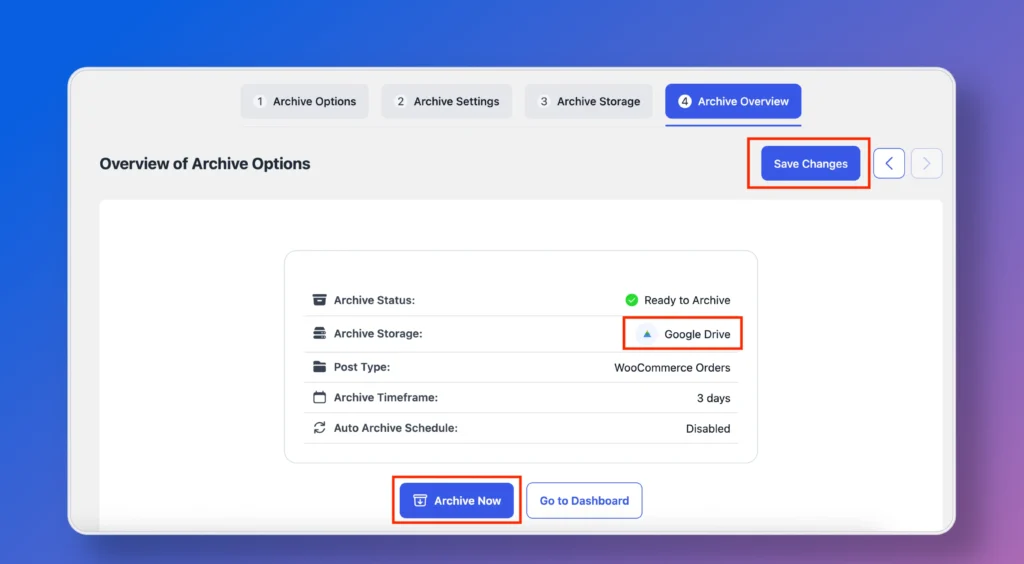The height and width of the screenshot is (564, 1024).
Task: Select the 'Ready to Archive' status text
Action: (x=687, y=300)
